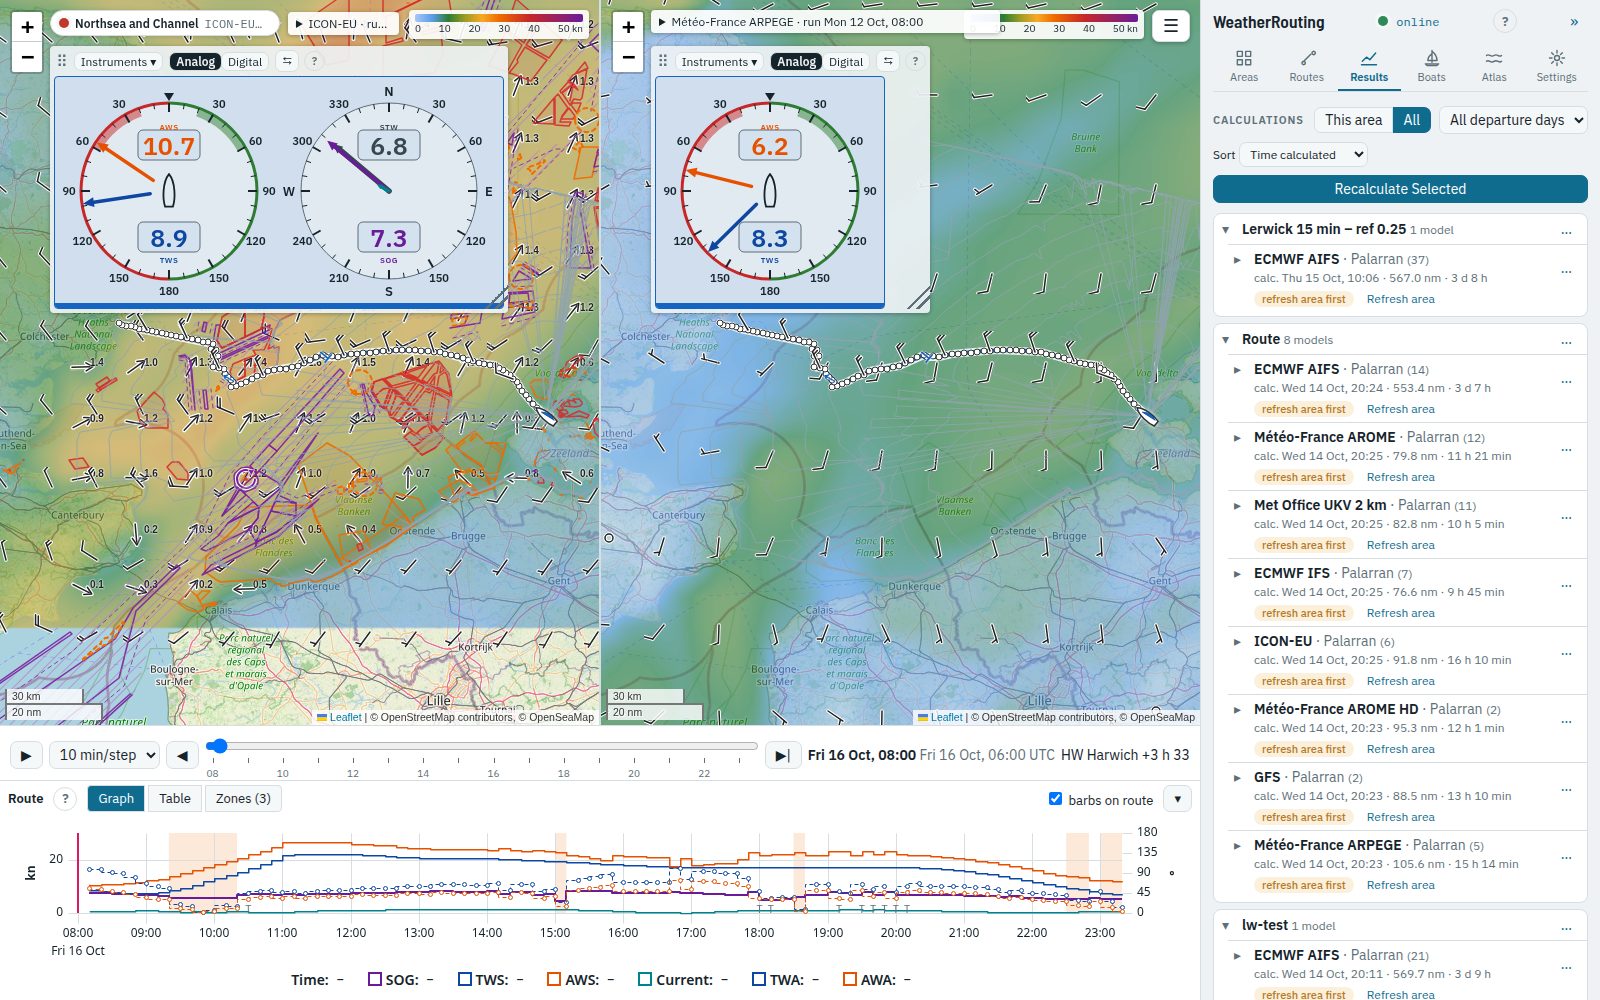Click the Recalculate Selected button
This screenshot has width=1600, height=1000.
click(x=1400, y=189)
